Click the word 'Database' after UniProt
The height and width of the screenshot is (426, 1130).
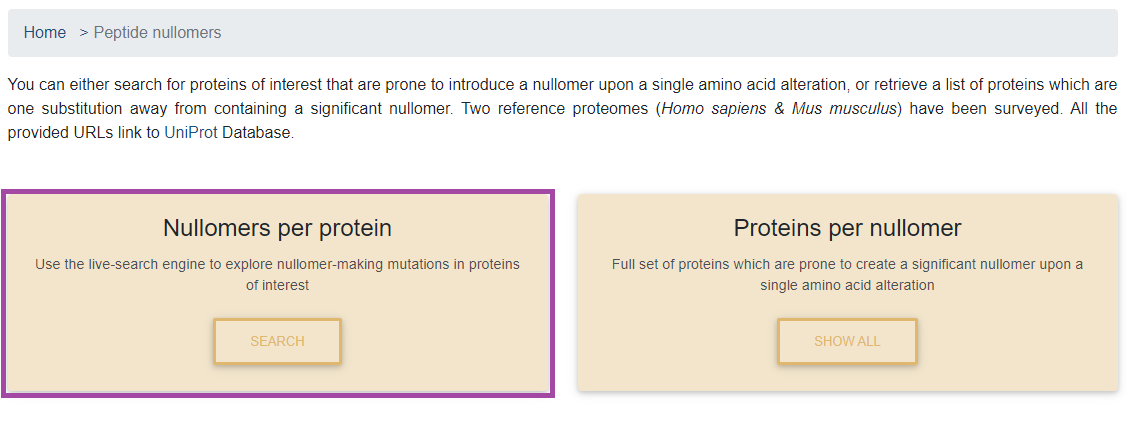[x=257, y=133]
